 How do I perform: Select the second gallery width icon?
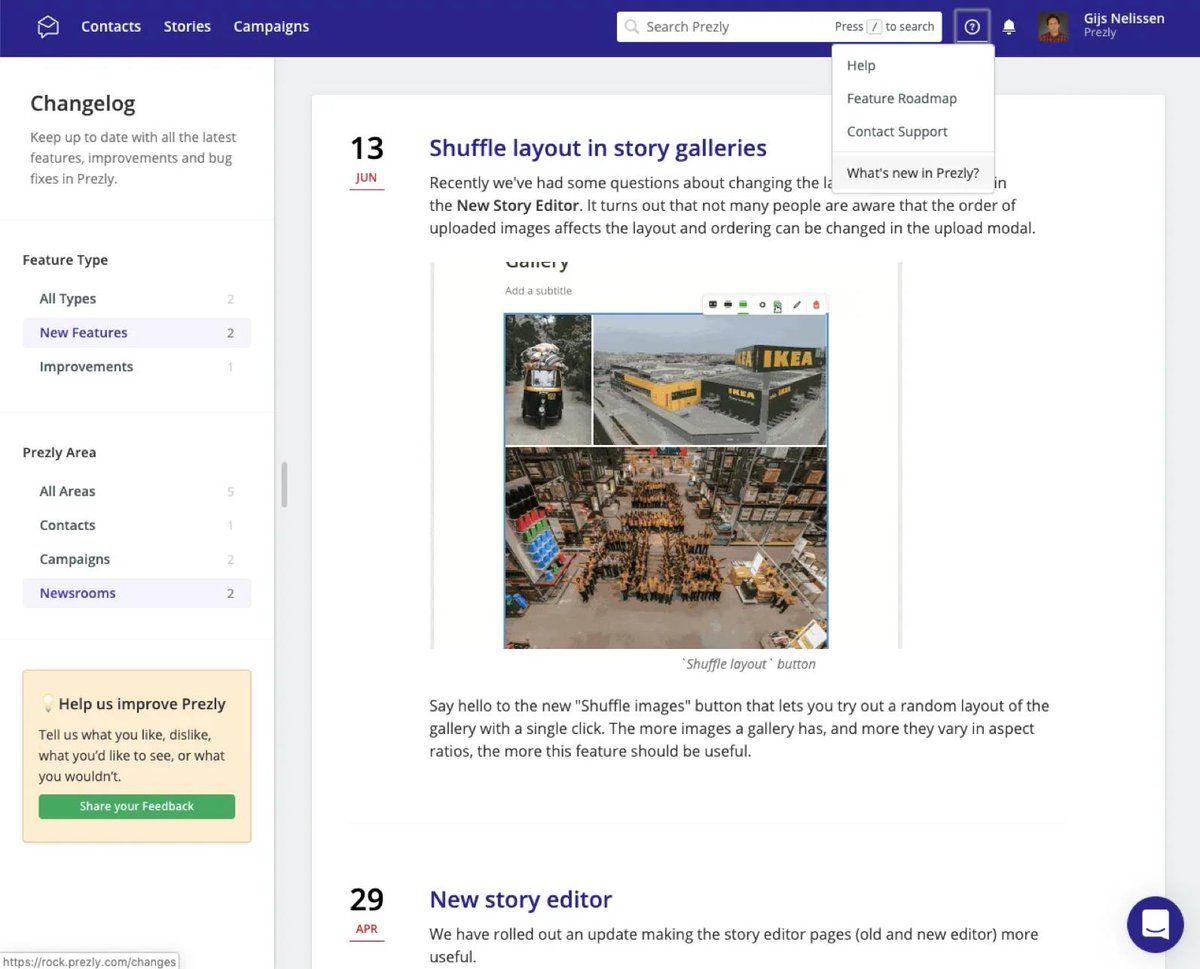[728, 304]
